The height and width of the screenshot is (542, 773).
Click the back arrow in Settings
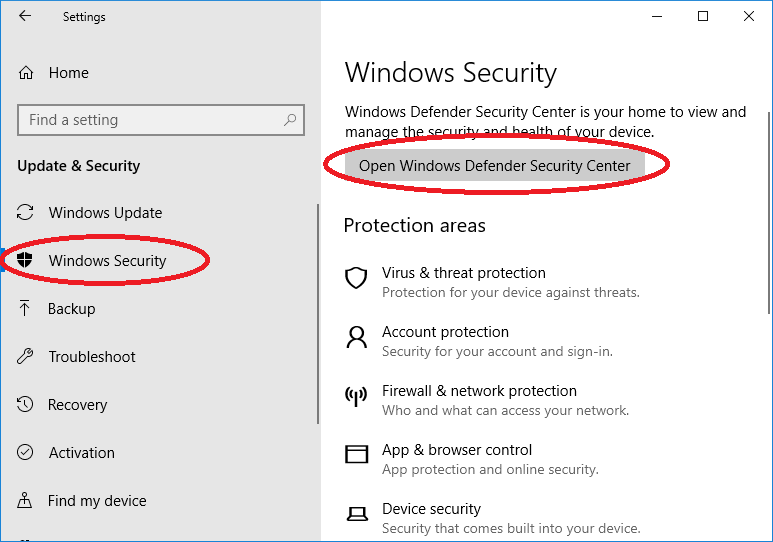(25, 16)
